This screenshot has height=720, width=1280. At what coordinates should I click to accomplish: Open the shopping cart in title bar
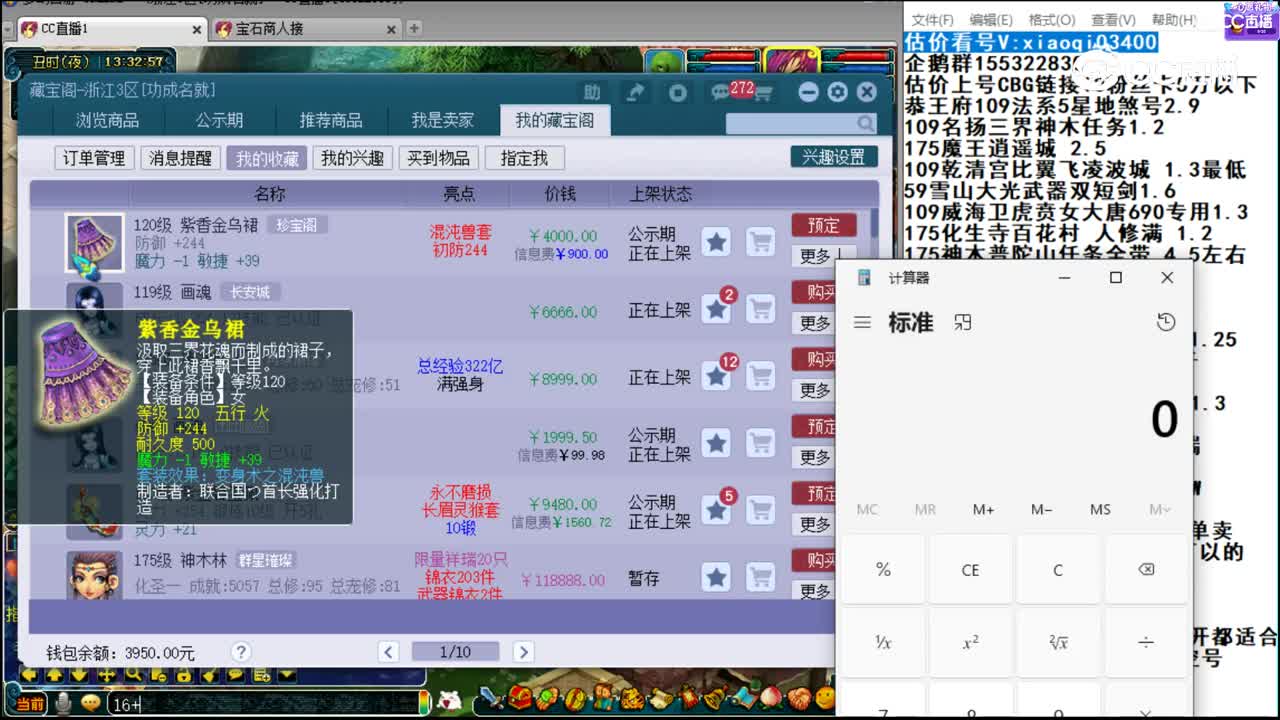click(x=764, y=93)
